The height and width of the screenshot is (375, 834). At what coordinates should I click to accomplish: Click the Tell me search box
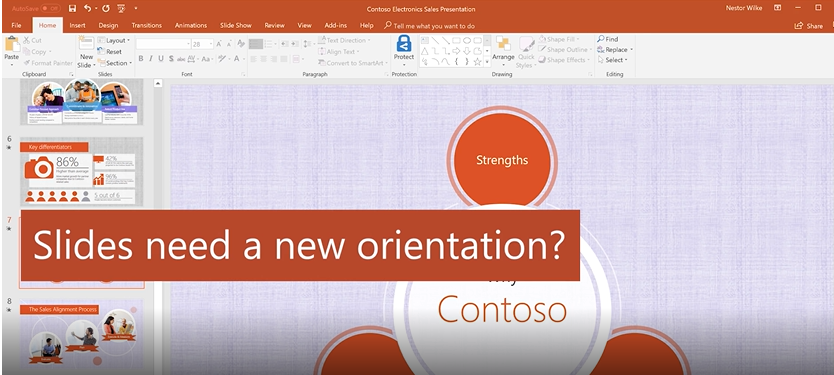point(430,26)
